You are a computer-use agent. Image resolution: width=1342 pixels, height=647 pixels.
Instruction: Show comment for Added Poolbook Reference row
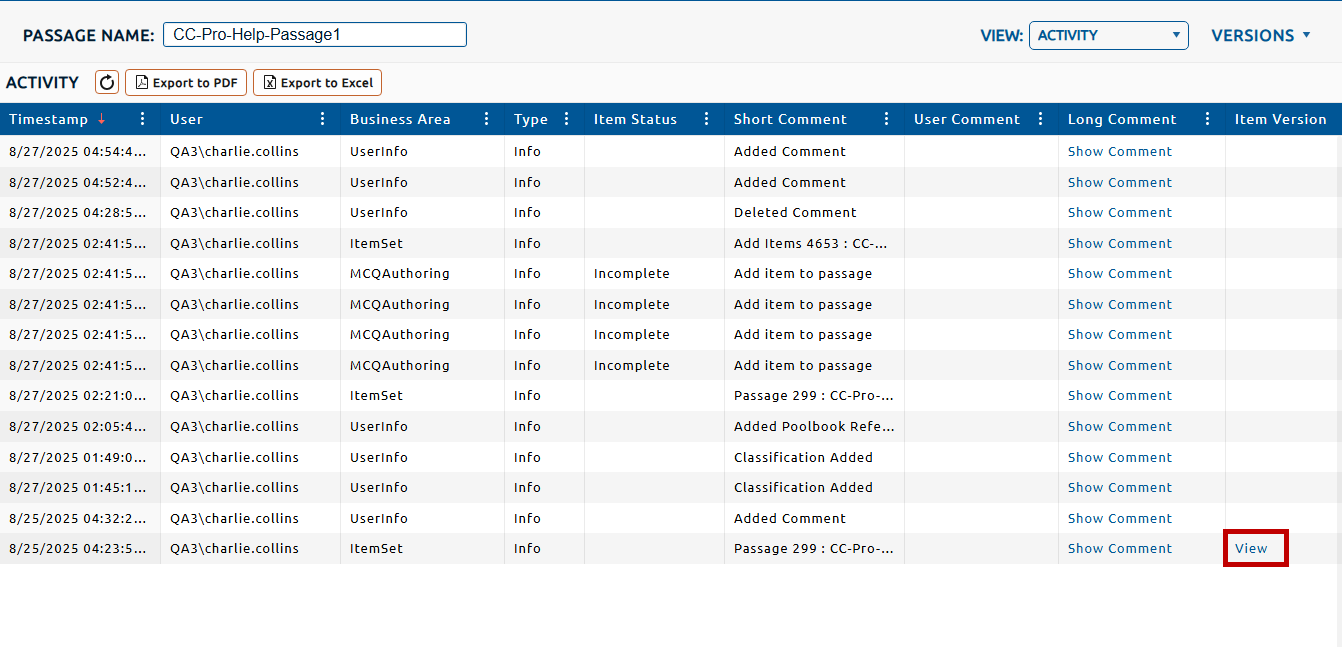[x=1119, y=426]
